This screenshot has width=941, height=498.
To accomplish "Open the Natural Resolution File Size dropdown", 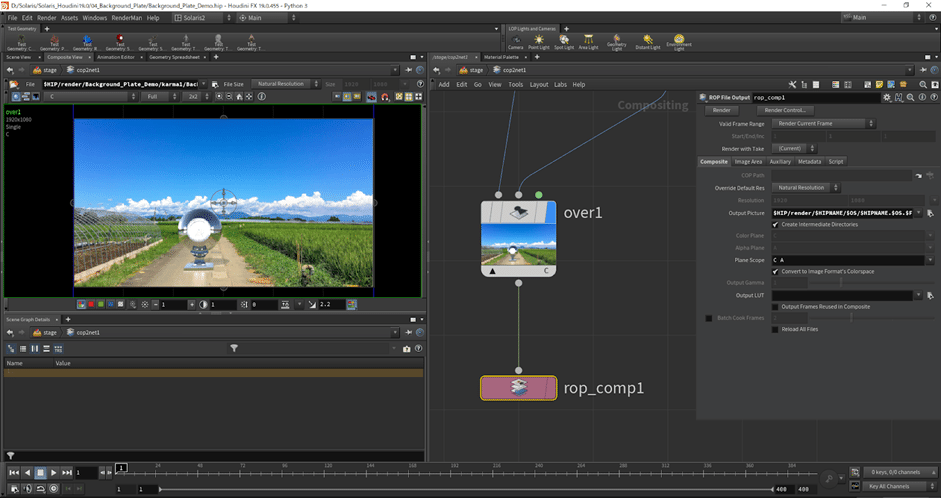I will [x=286, y=84].
